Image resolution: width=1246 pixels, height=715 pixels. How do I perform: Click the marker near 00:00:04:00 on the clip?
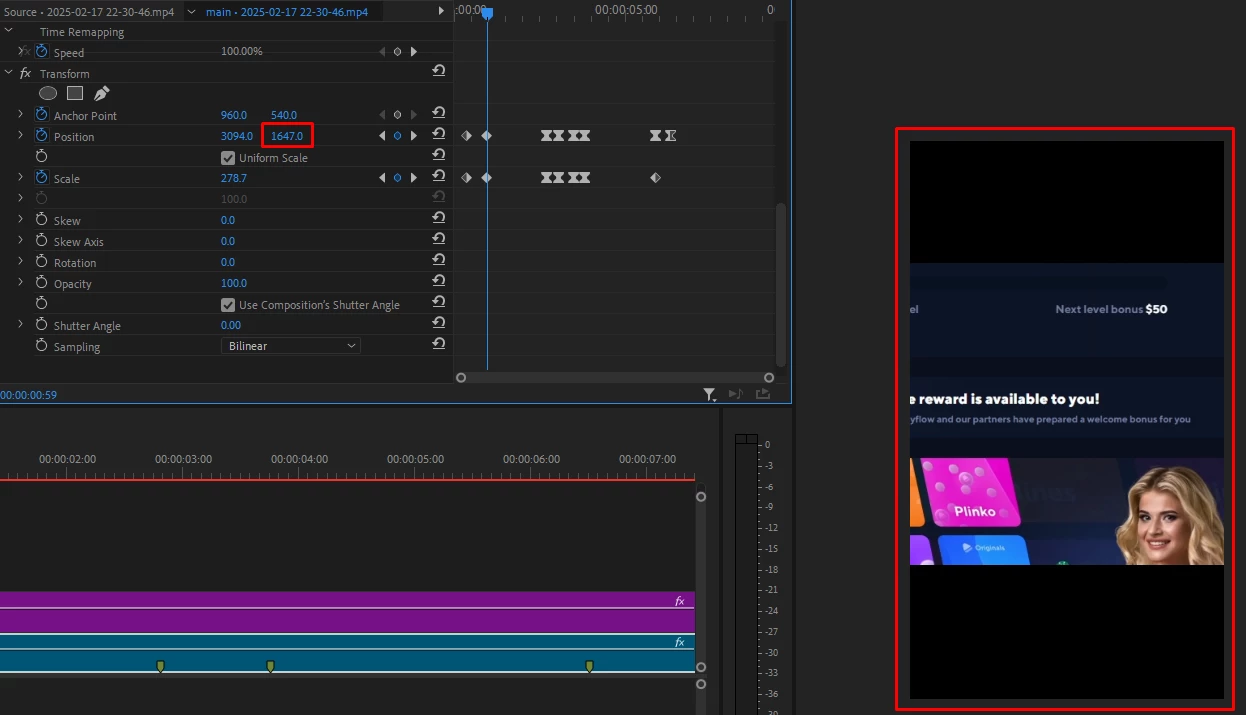[x=270, y=666]
